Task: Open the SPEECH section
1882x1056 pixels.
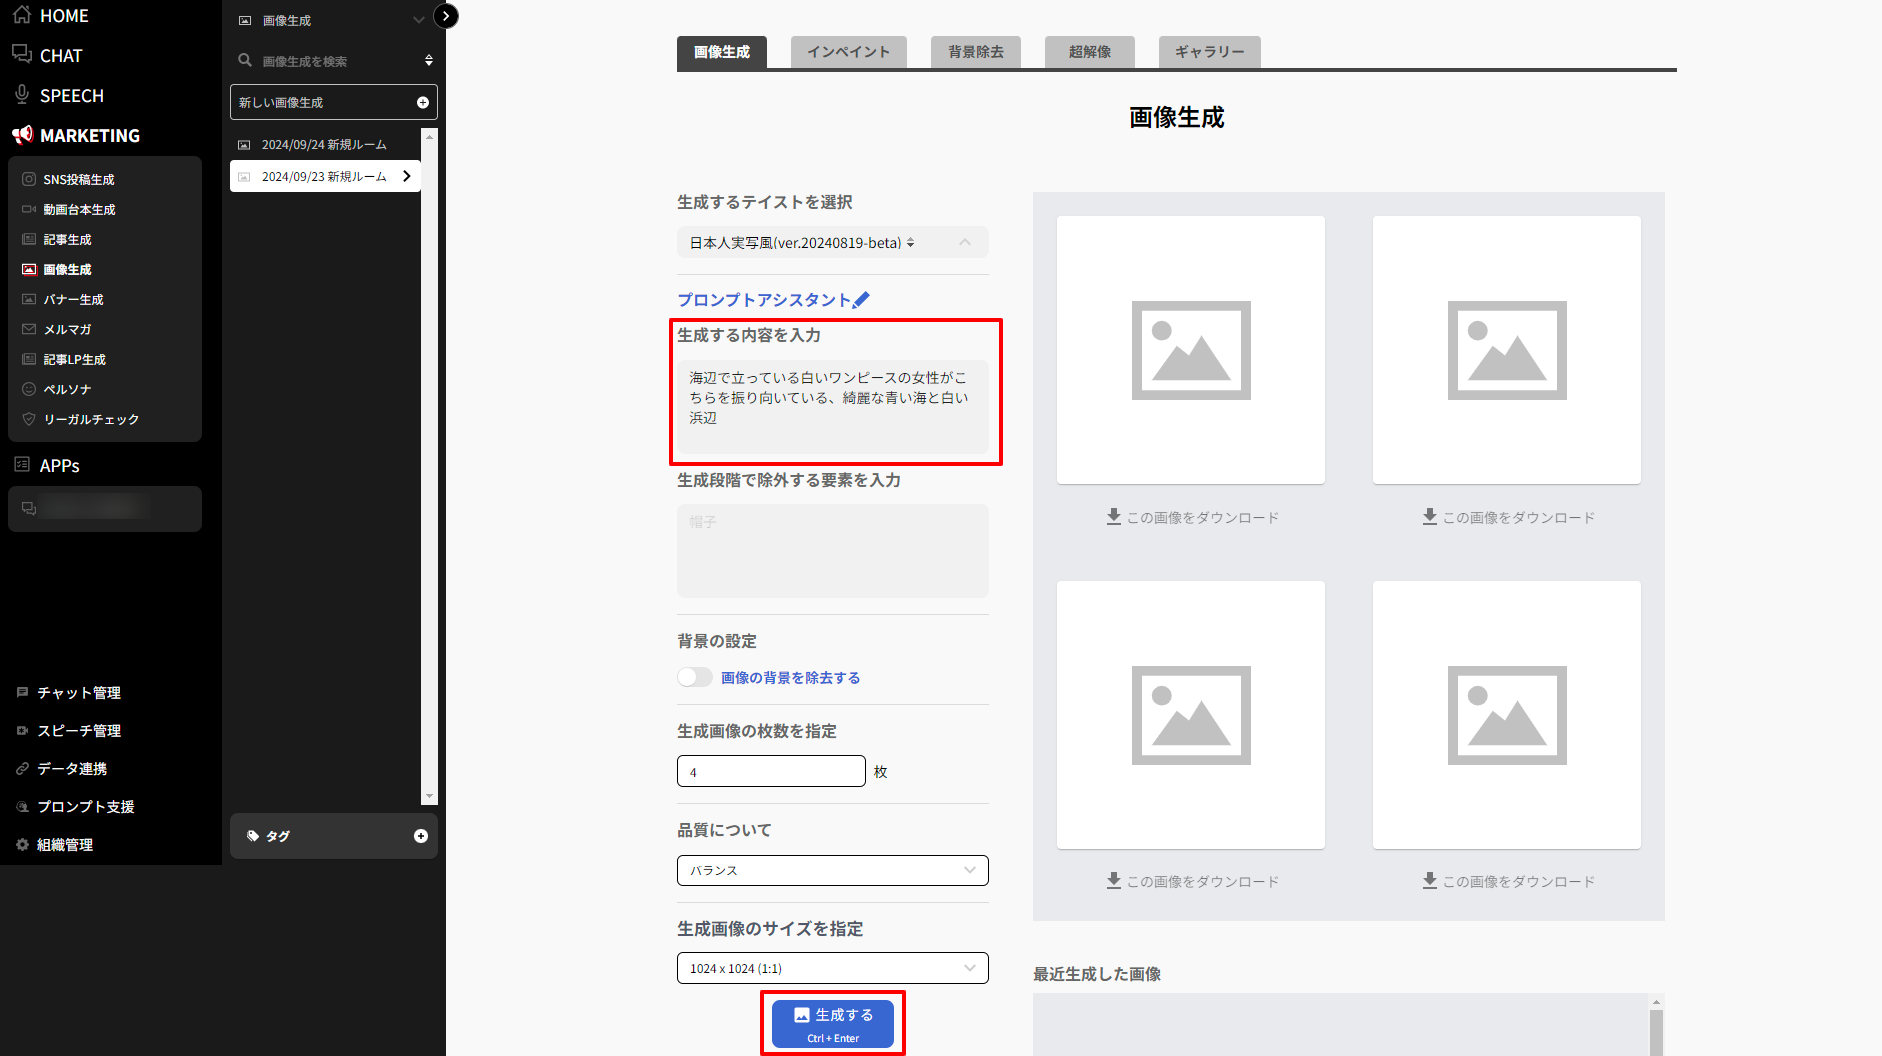Action: [71, 96]
